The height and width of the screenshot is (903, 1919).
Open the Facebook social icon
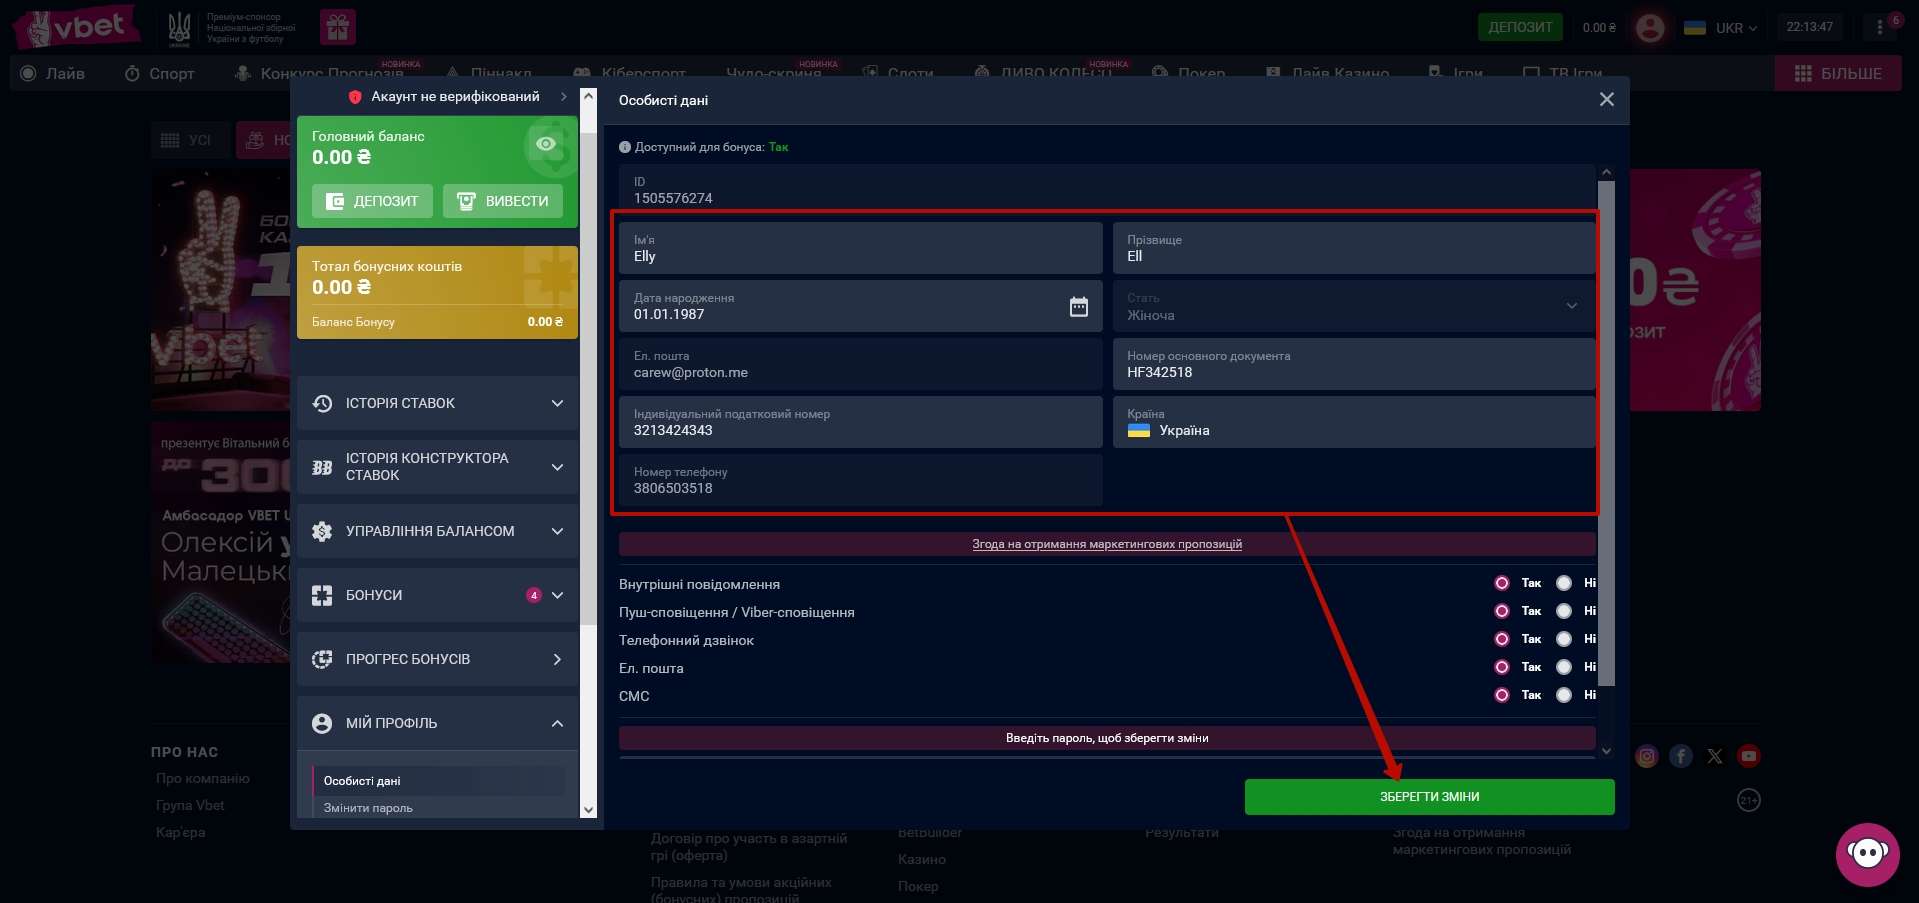point(1681,757)
